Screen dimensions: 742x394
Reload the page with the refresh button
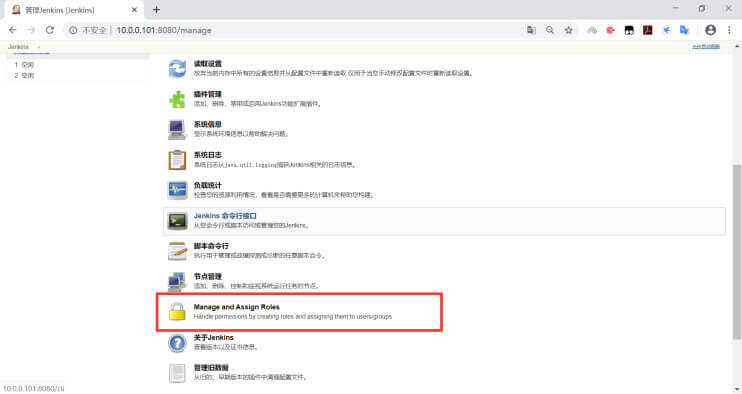pyautogui.click(x=50, y=30)
